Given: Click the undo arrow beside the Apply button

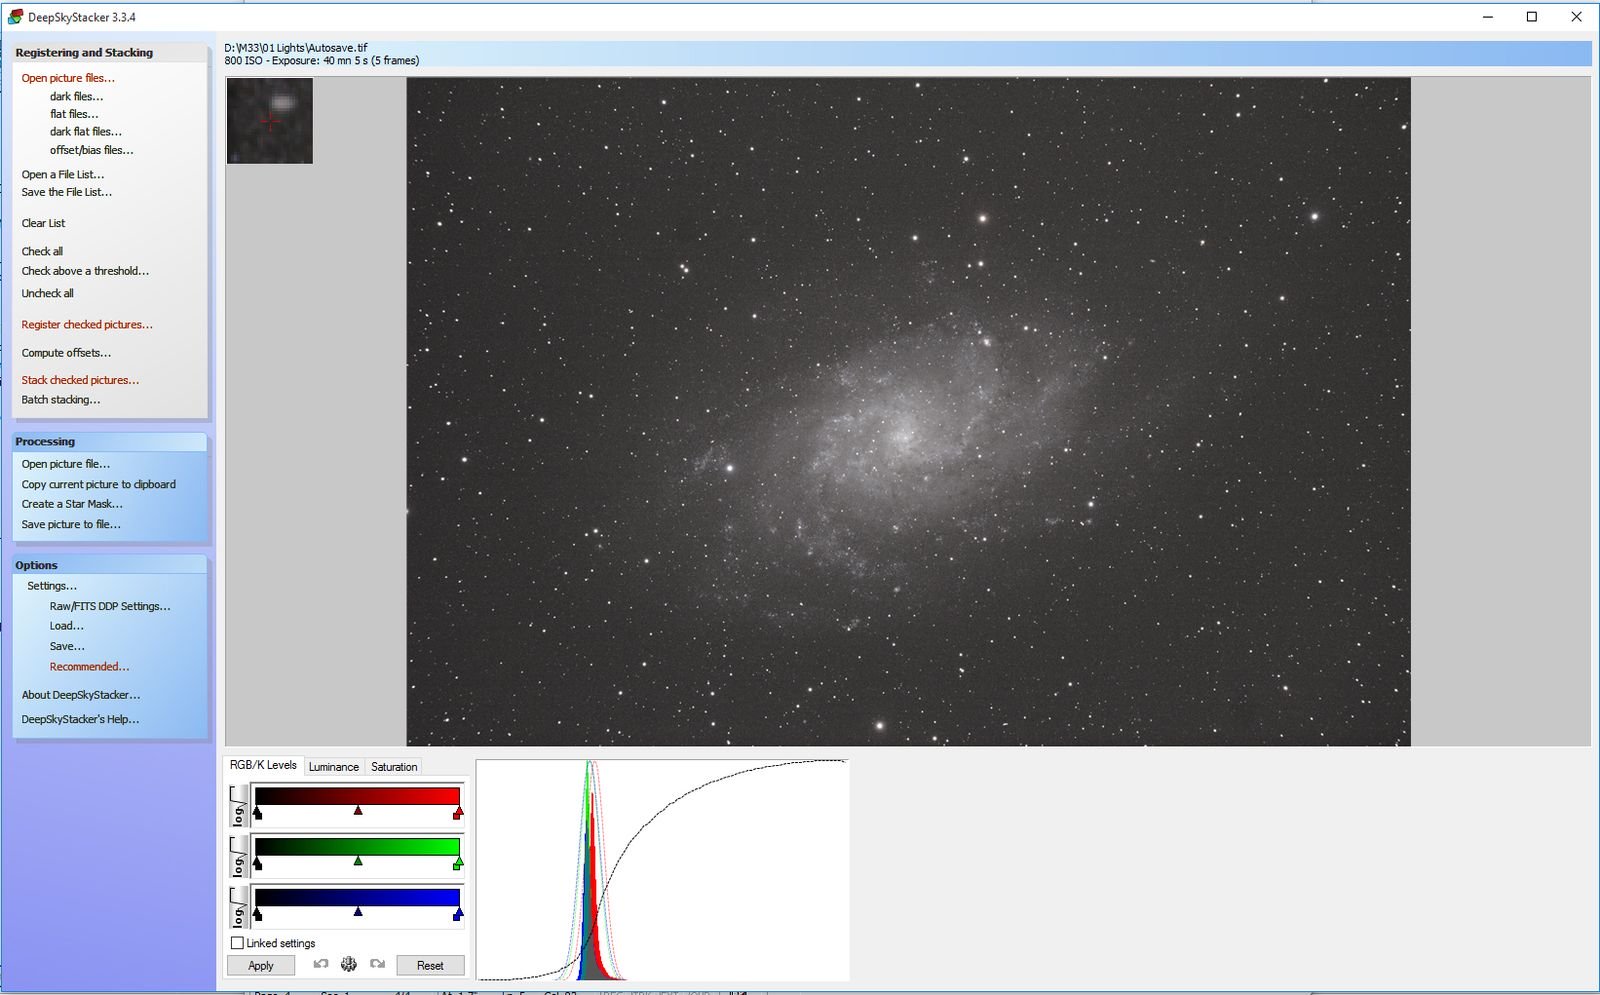Looking at the screenshot, I should (321, 964).
